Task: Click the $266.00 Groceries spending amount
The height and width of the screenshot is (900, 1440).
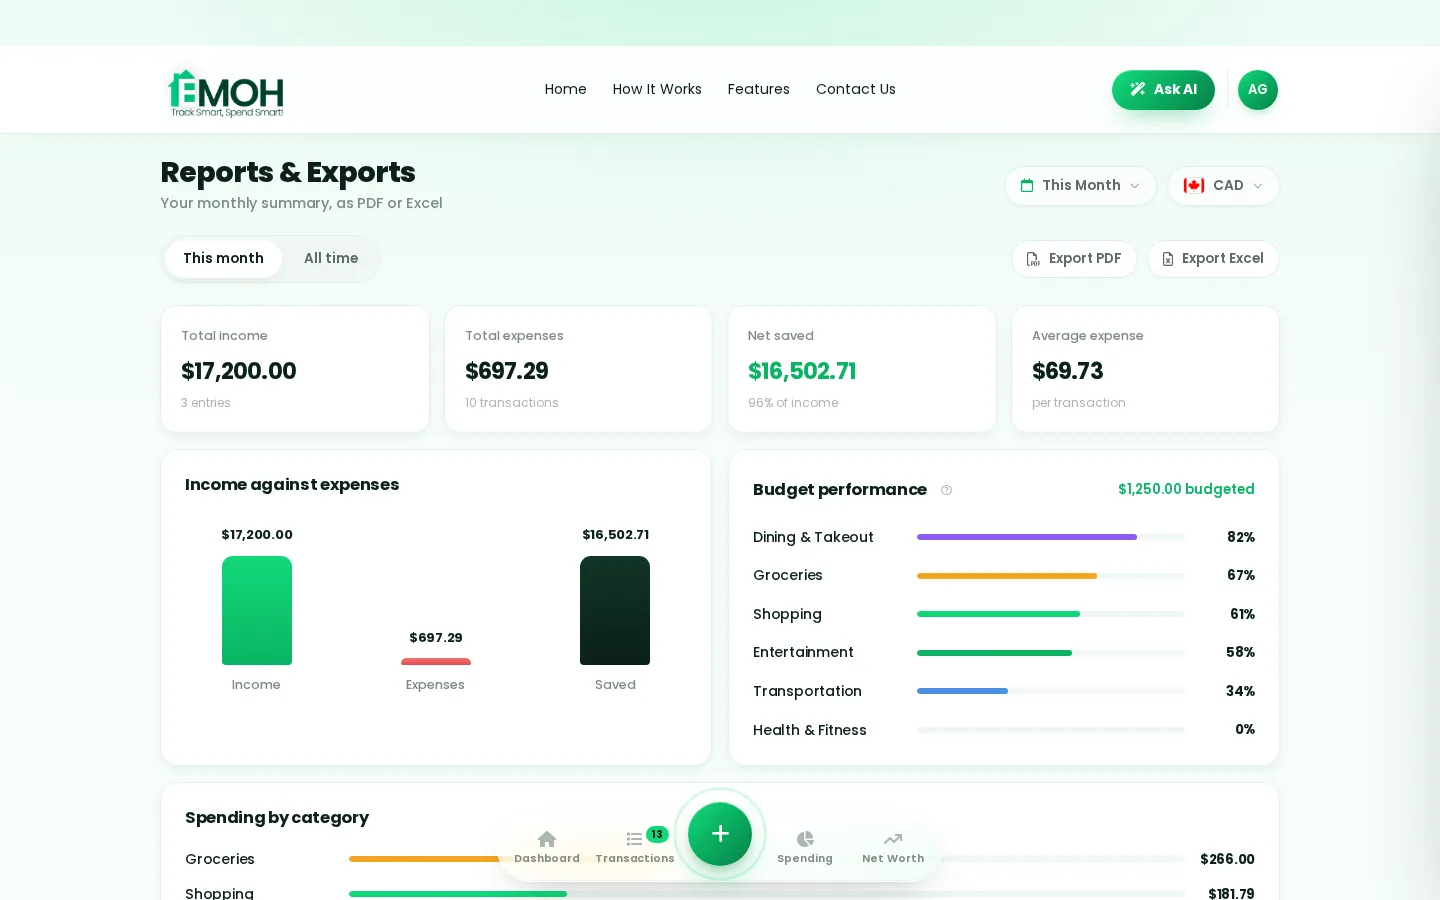Action: tap(1227, 859)
